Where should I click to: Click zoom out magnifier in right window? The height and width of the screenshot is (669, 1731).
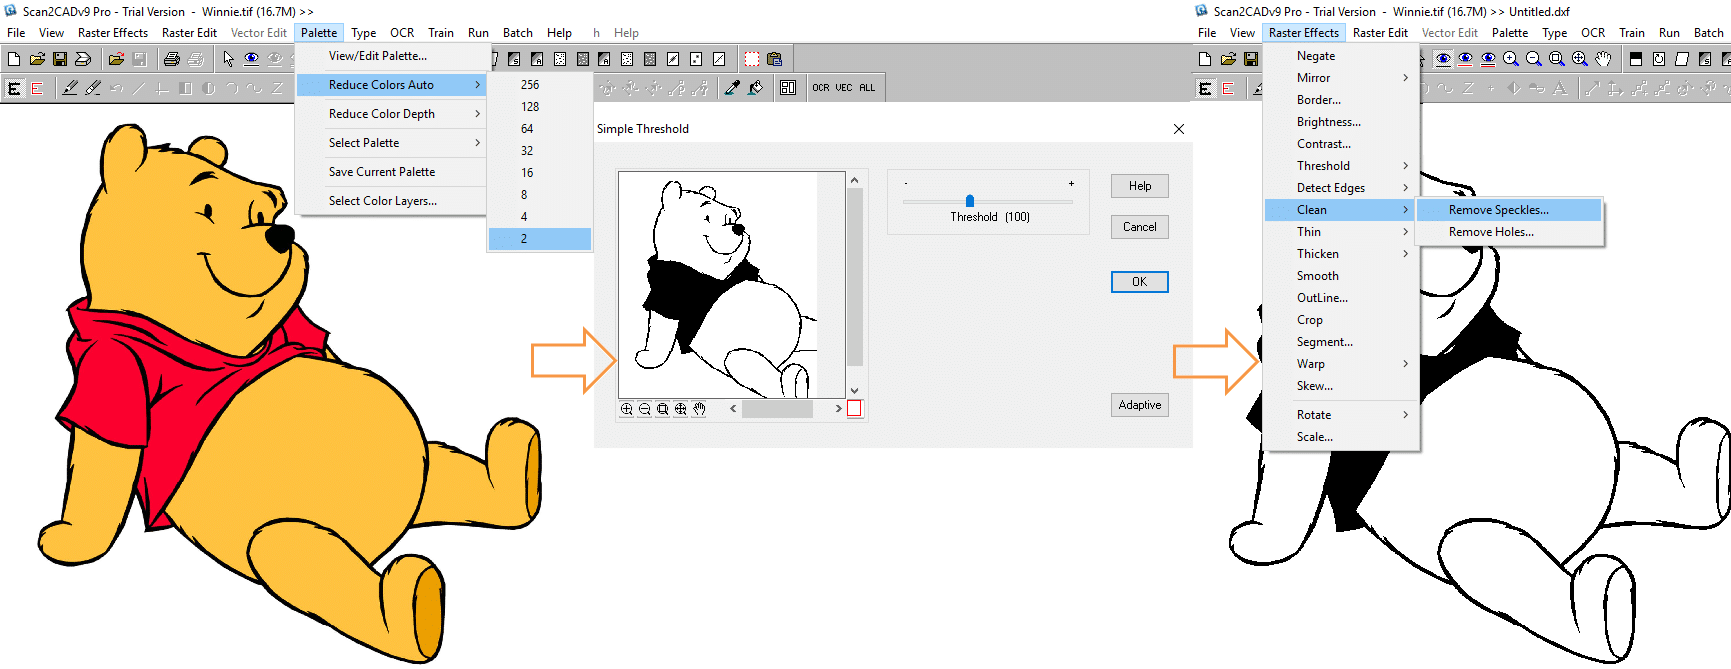pos(1534,59)
